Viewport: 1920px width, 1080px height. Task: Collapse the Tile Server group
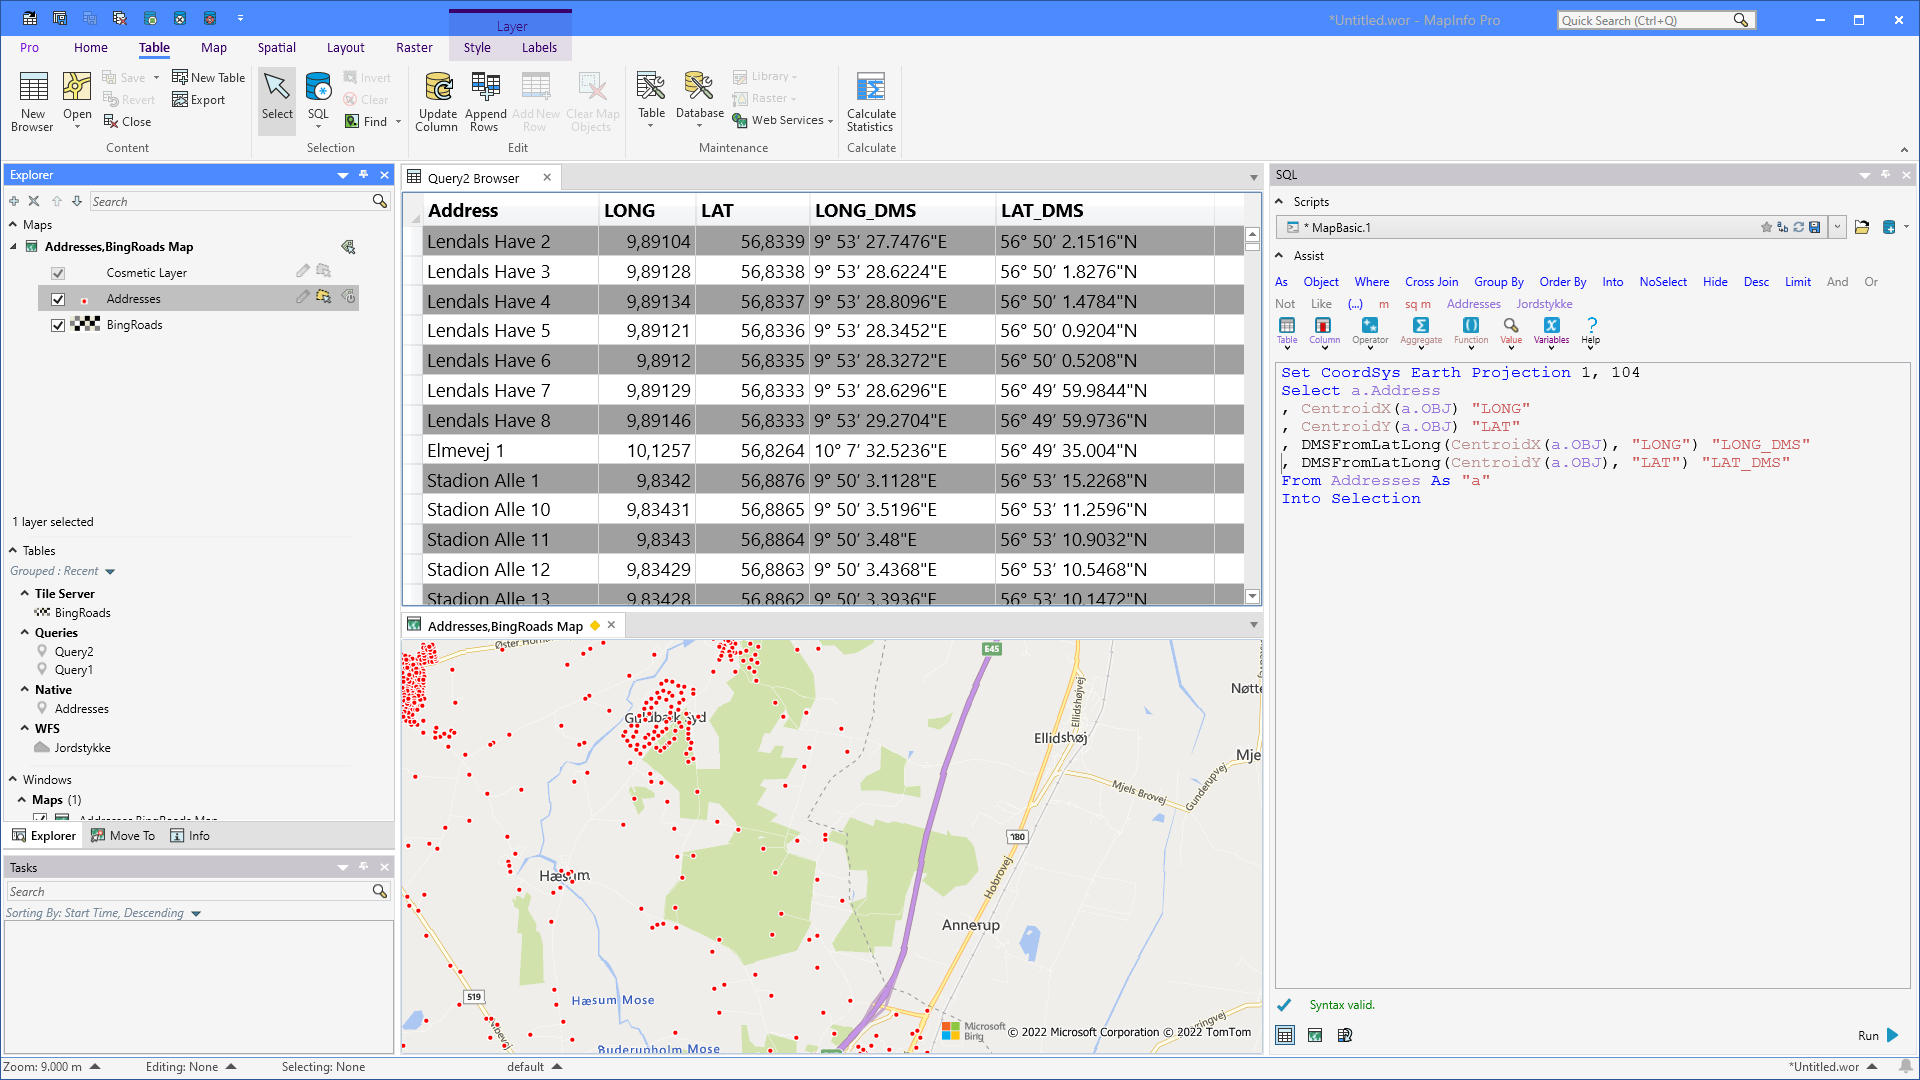click(x=25, y=593)
